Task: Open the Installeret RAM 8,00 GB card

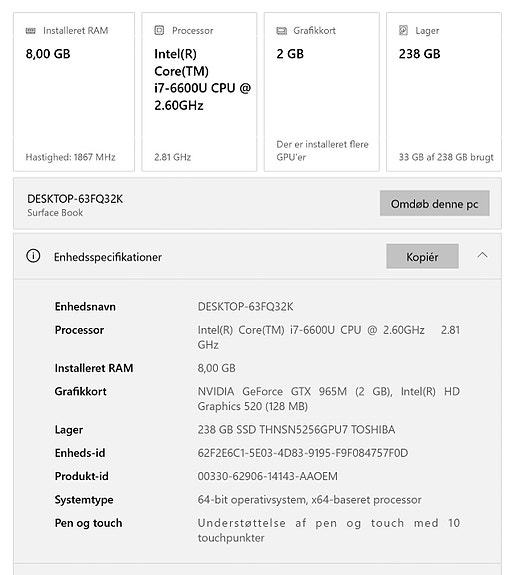Action: pos(74,92)
